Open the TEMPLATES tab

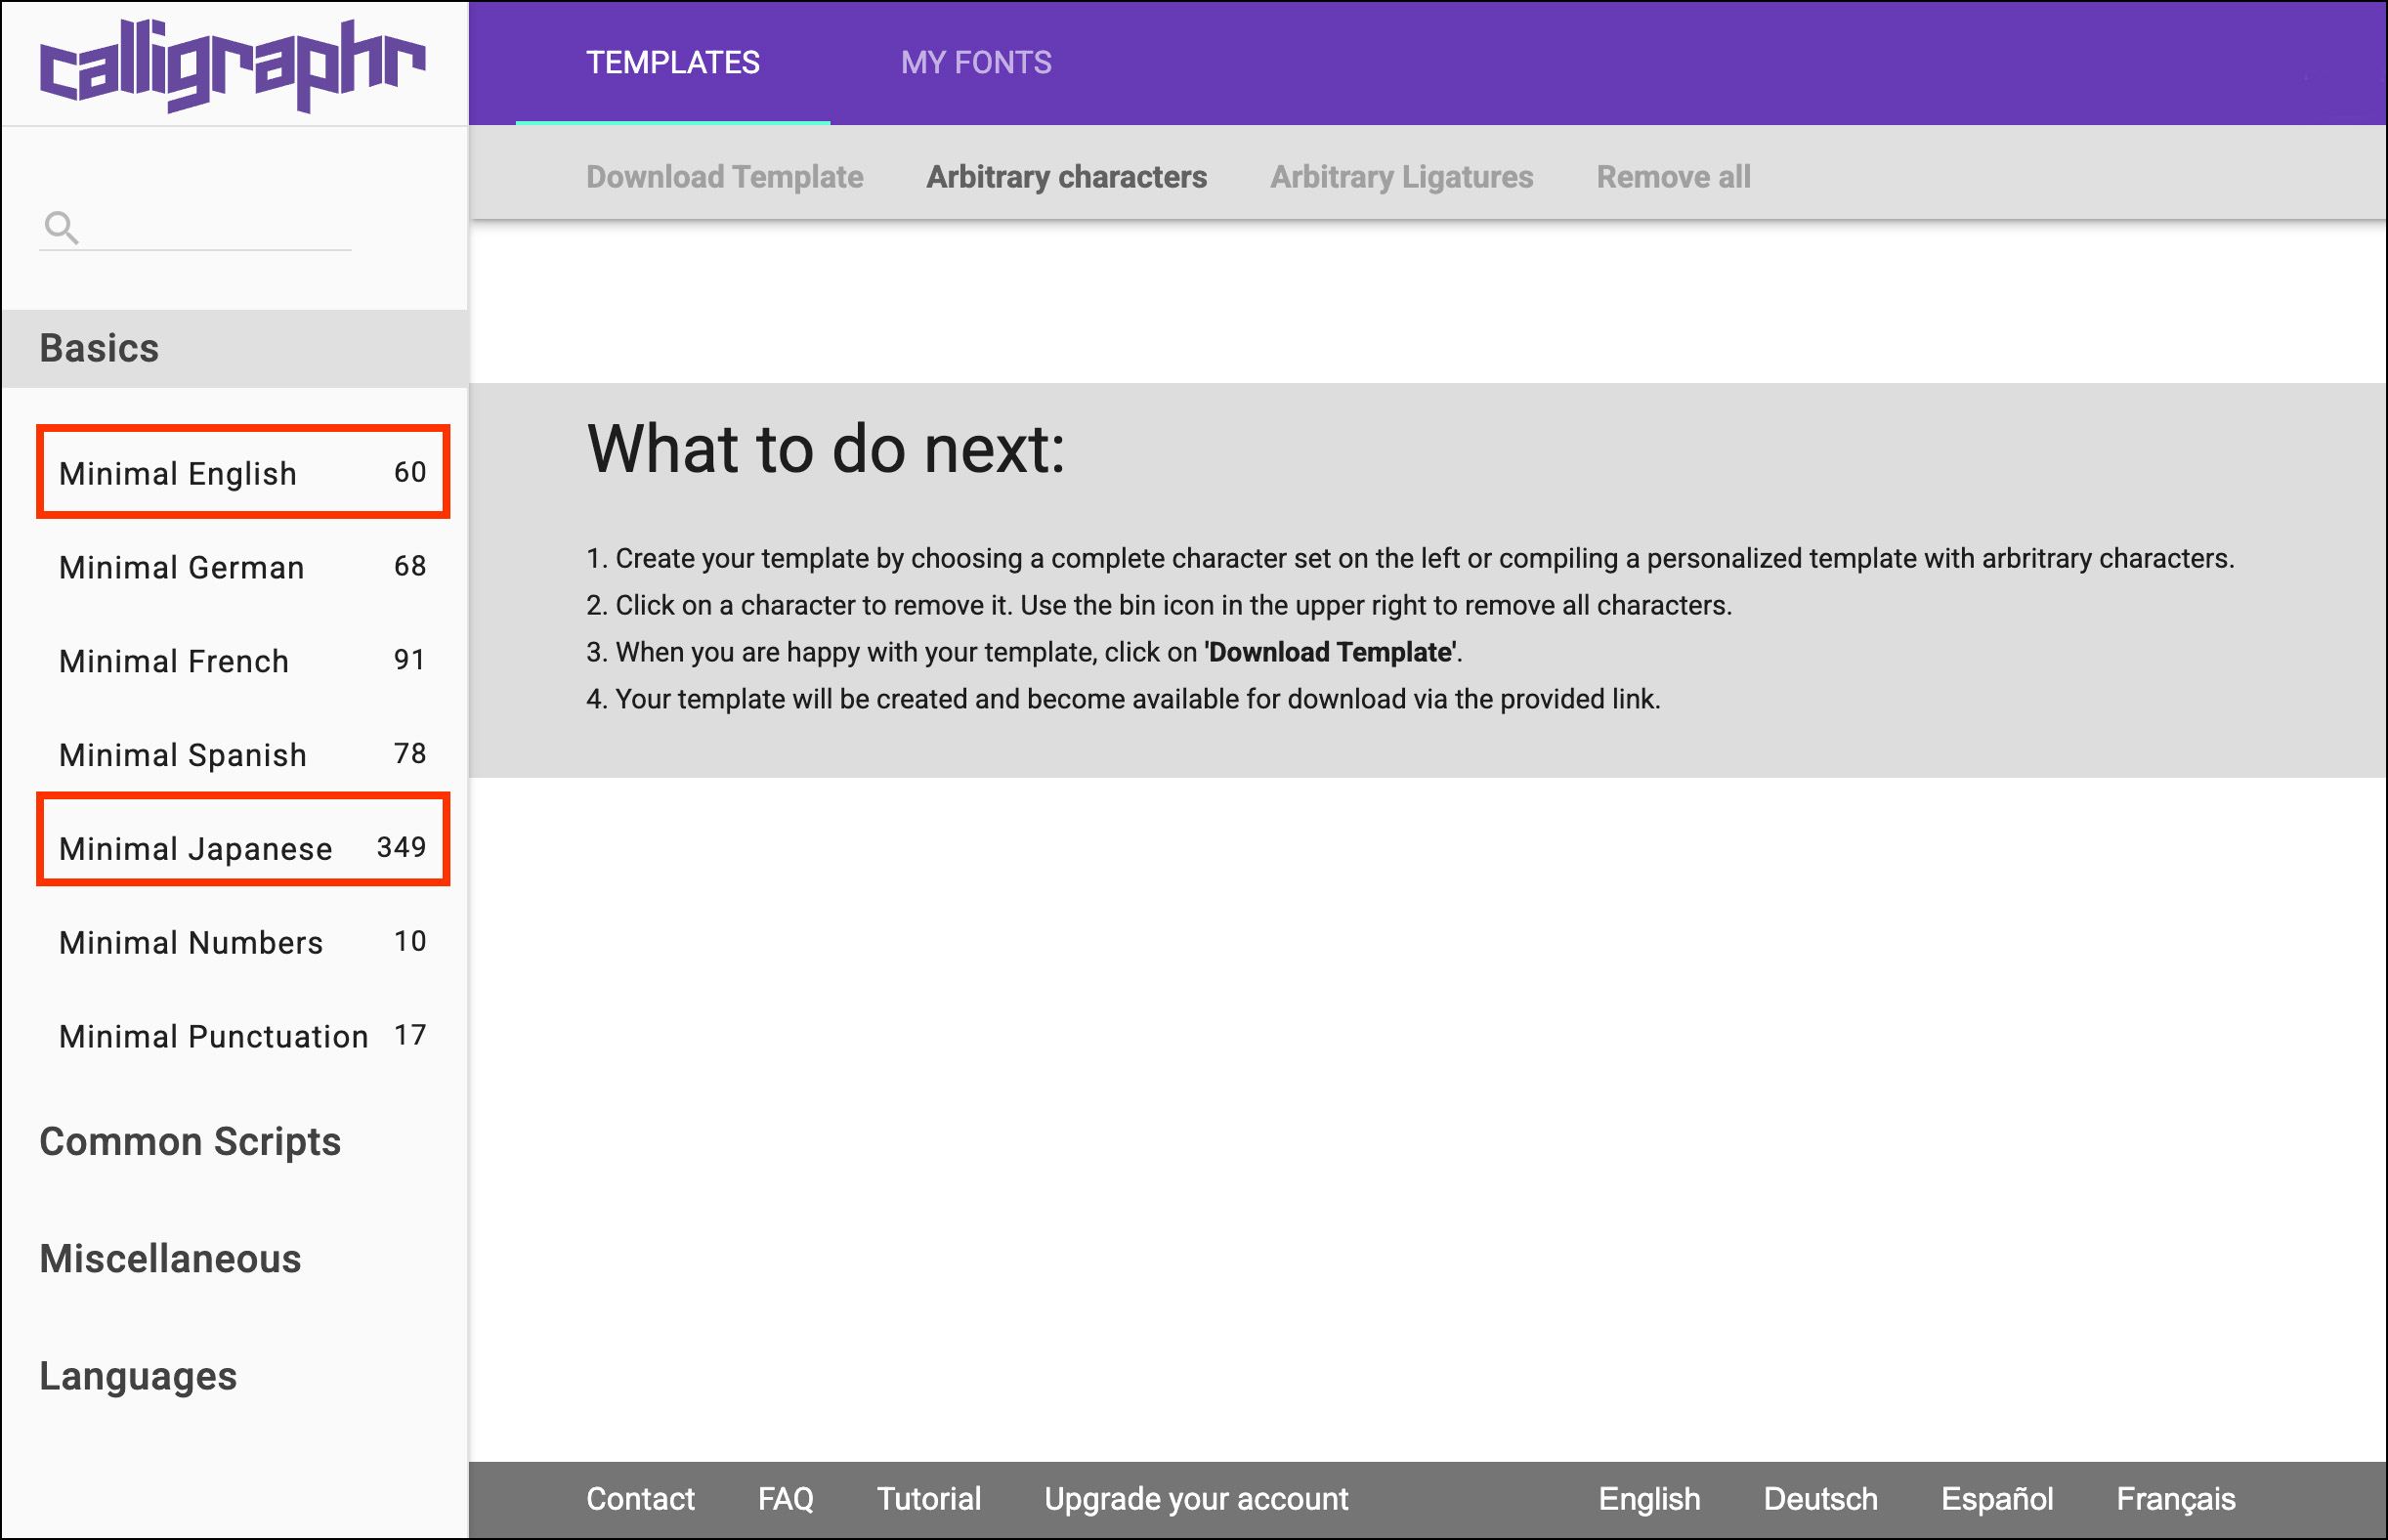(672, 63)
